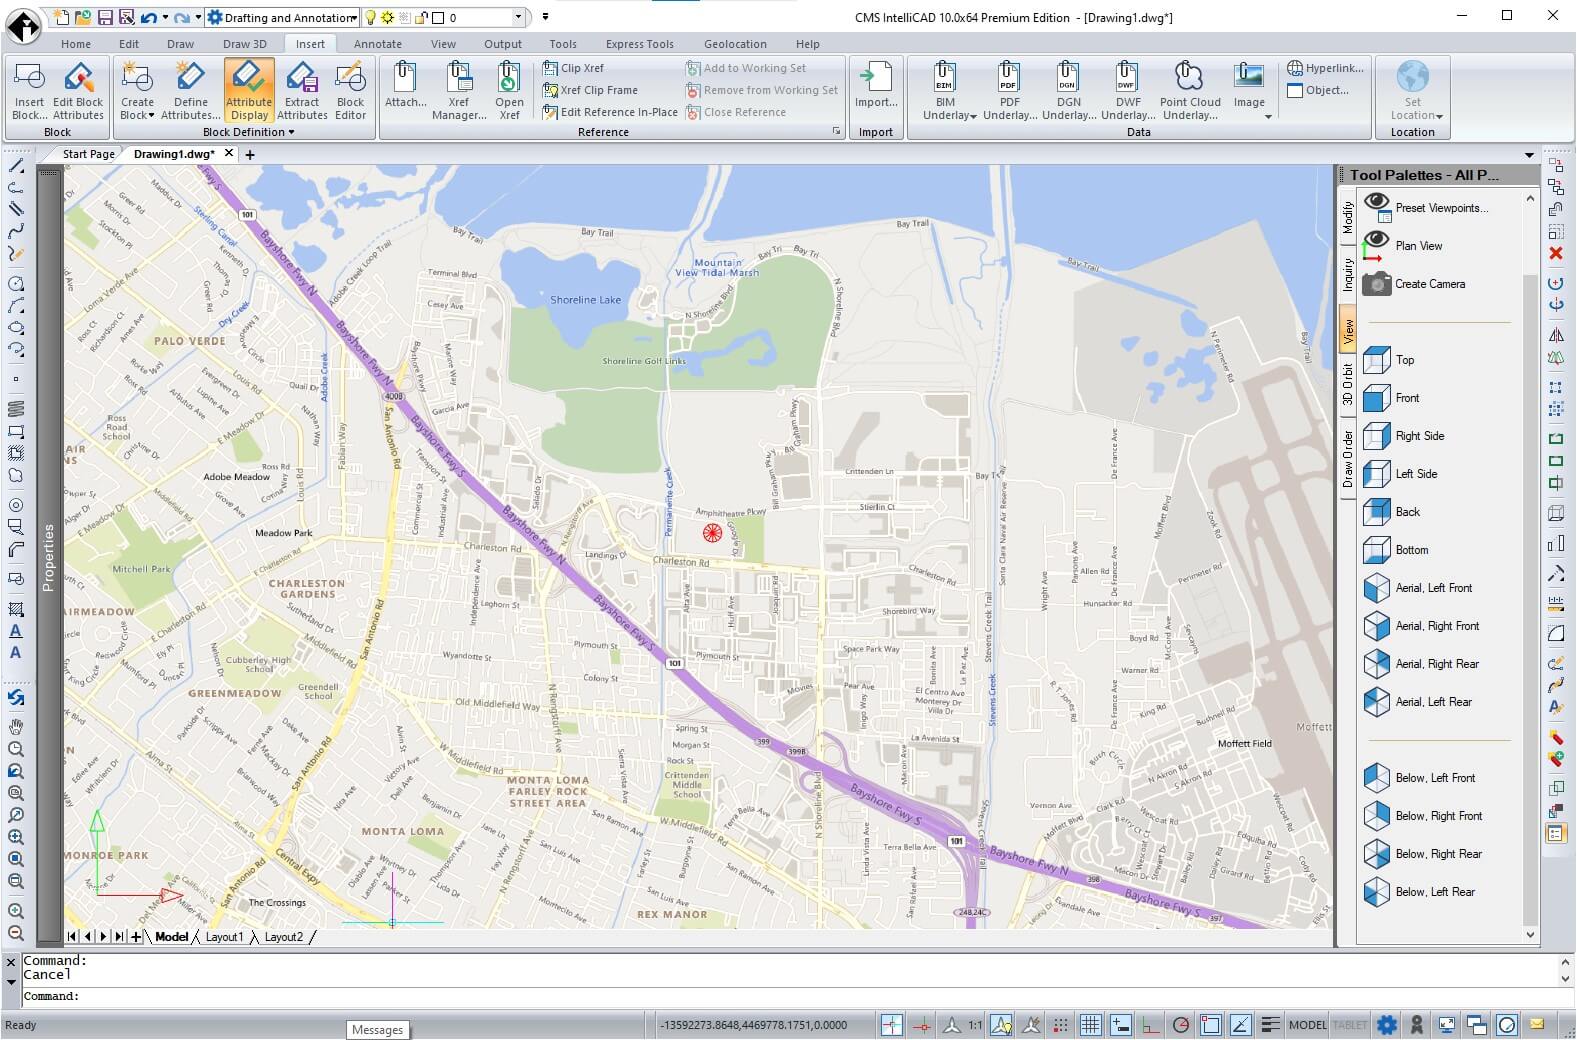Toggle grid display in status bar
The height and width of the screenshot is (1040, 1577).
pyautogui.click(x=1090, y=1025)
